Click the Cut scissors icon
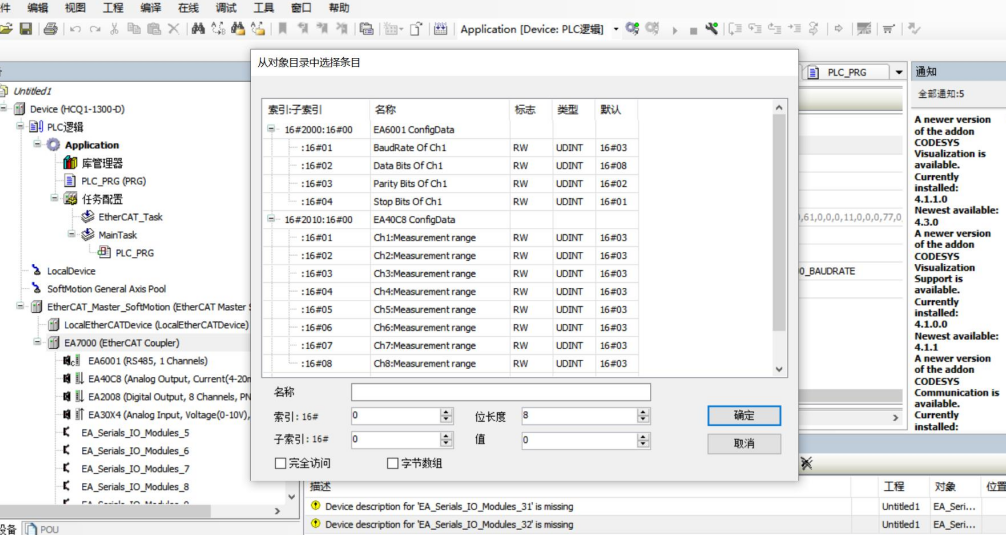Image resolution: width=1006 pixels, height=535 pixels. point(114,29)
